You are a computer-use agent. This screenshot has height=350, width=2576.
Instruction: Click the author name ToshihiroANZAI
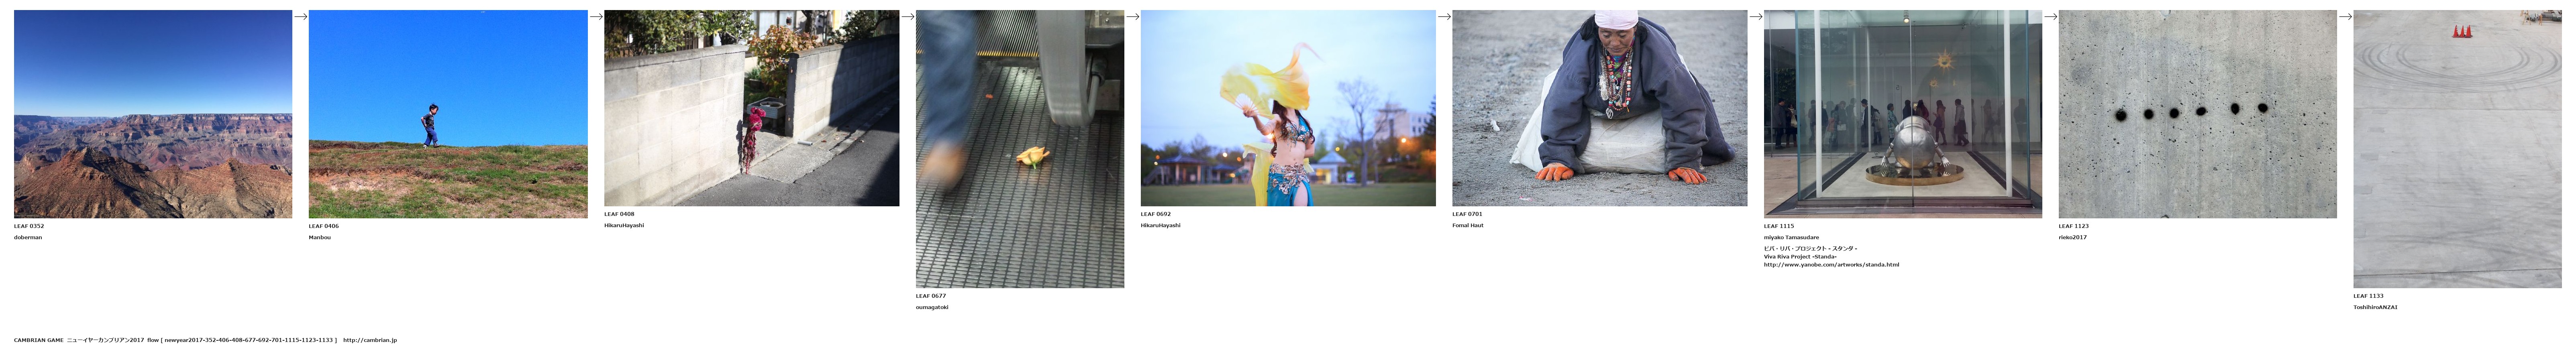click(x=2375, y=307)
